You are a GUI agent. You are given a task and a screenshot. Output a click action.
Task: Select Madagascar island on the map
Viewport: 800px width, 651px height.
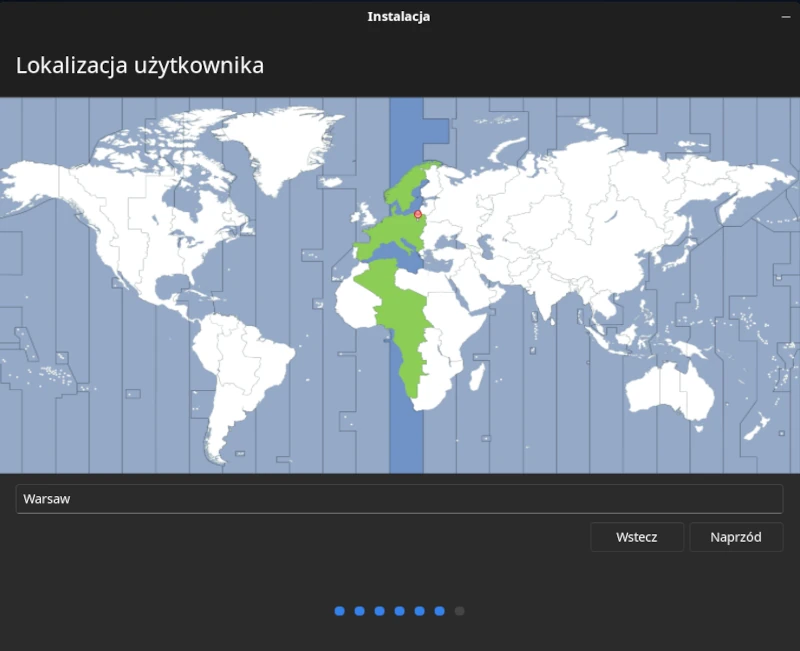point(477,377)
